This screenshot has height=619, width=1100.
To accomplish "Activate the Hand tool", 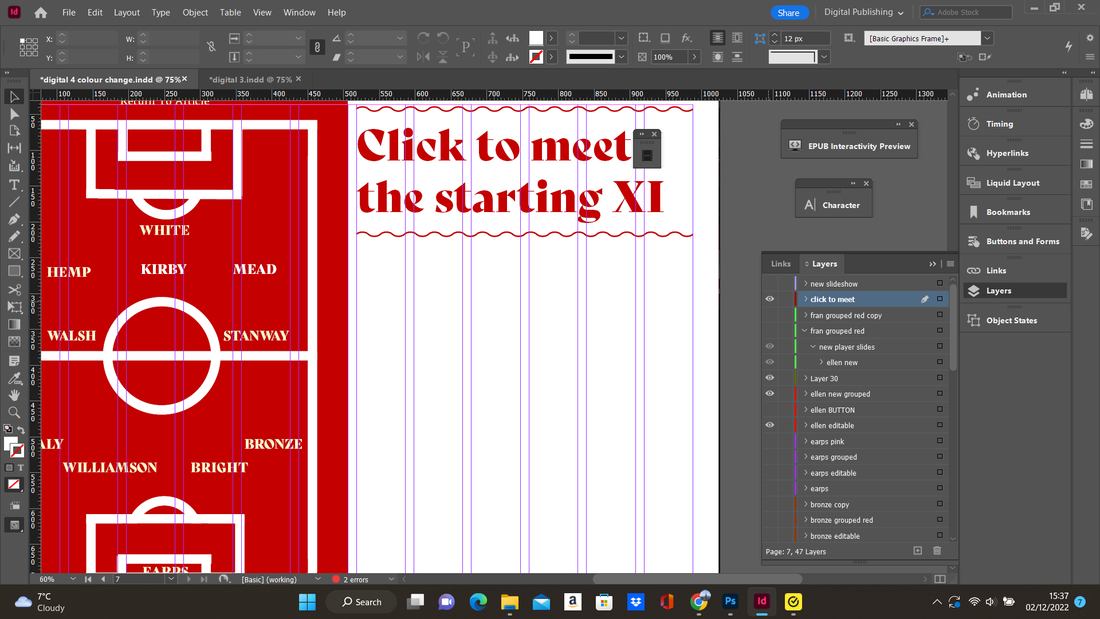I will coord(14,395).
